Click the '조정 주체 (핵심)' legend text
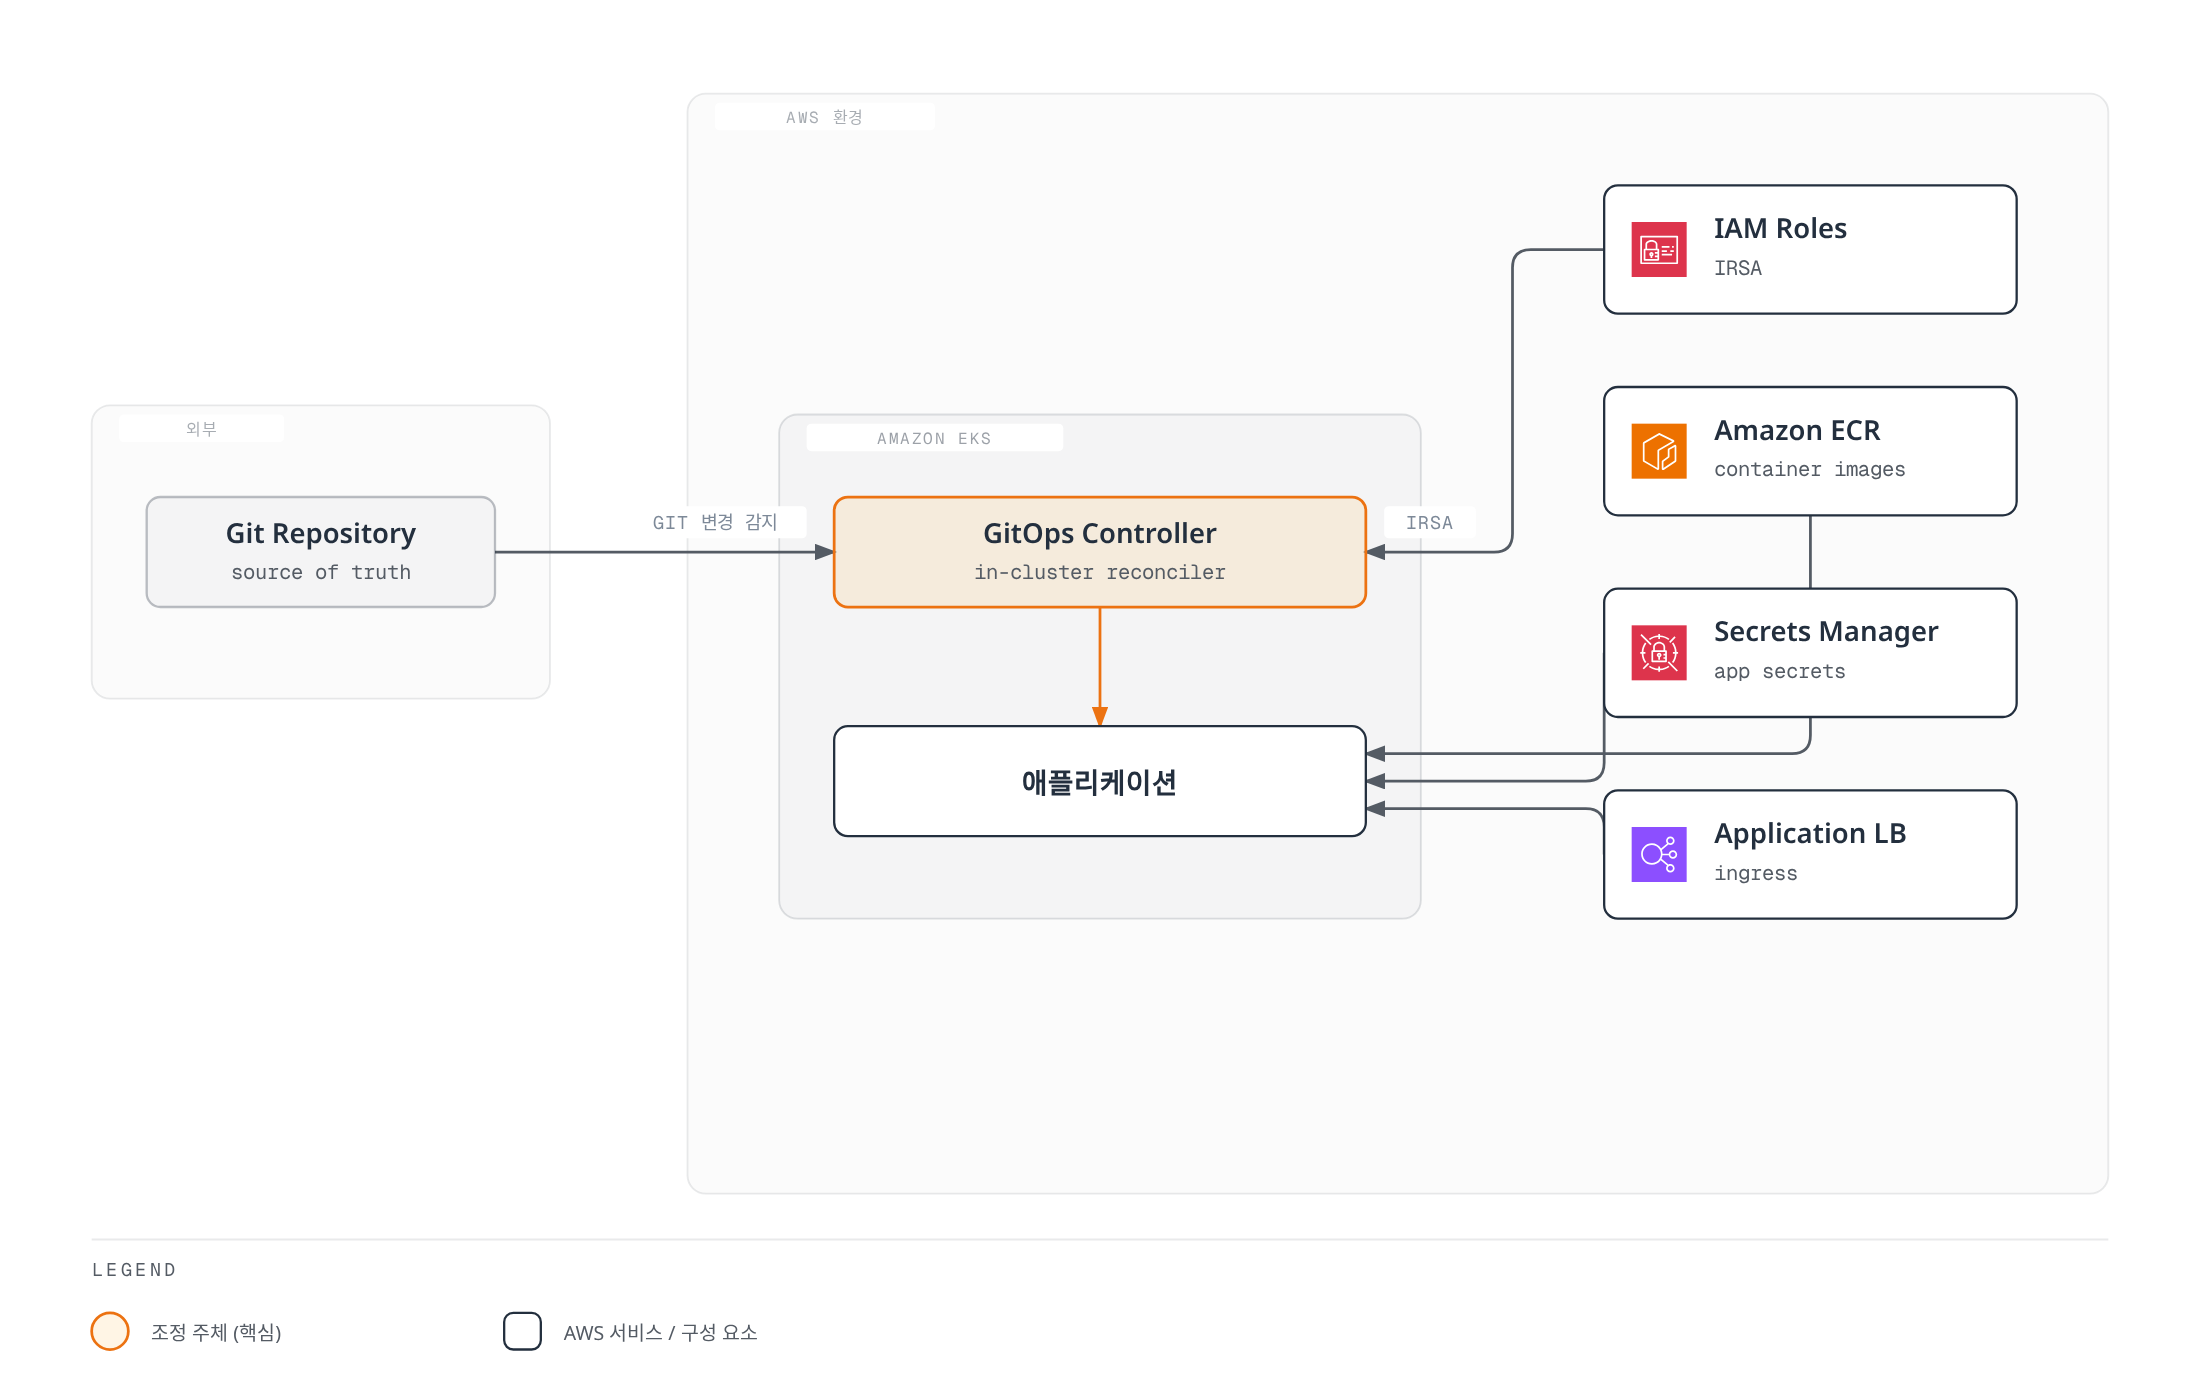 click(216, 1332)
